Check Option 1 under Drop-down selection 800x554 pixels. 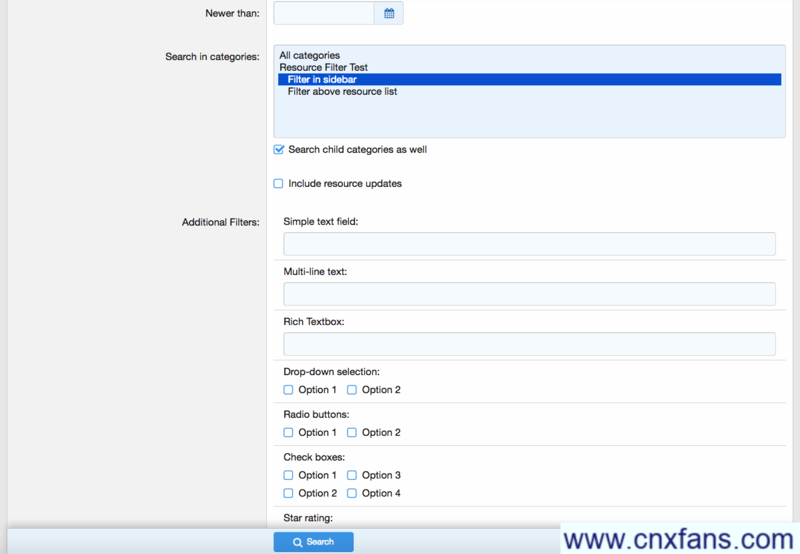coord(288,390)
